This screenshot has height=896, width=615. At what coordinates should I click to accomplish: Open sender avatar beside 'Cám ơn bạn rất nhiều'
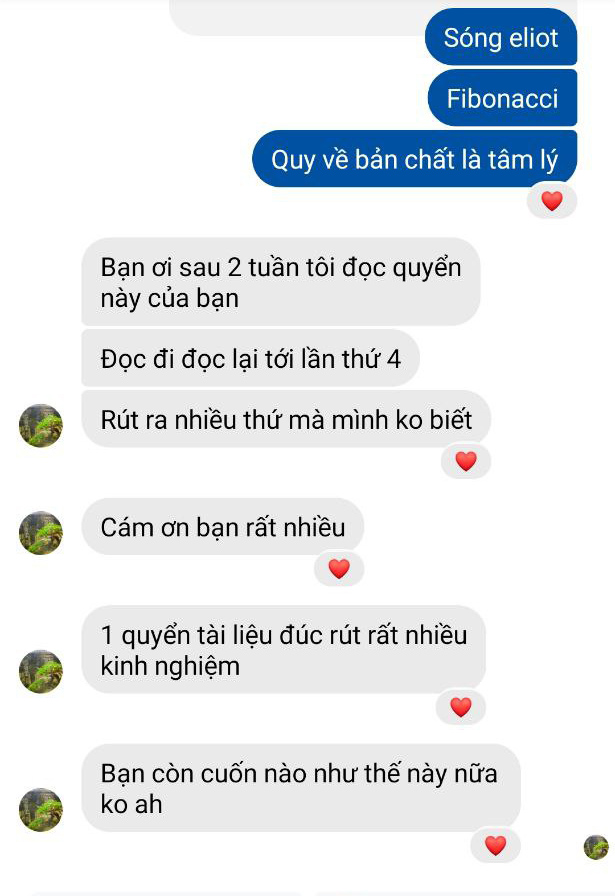pos(41,533)
